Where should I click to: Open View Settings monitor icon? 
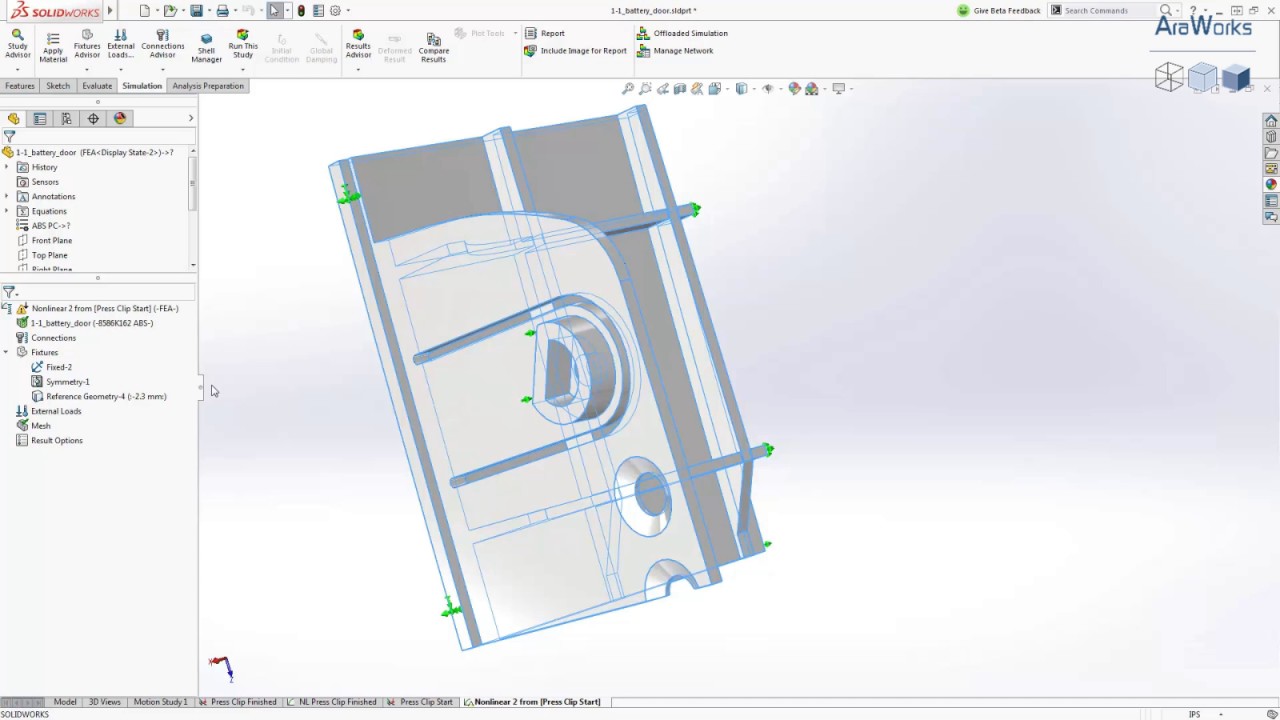[x=838, y=89]
